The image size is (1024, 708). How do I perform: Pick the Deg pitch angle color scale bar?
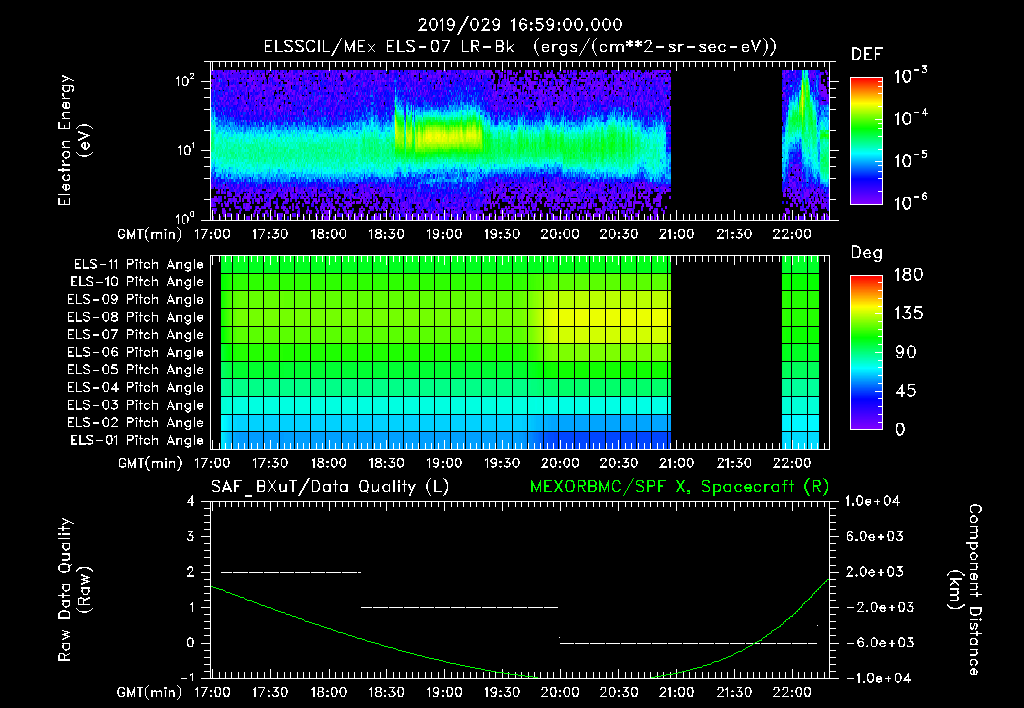point(866,352)
